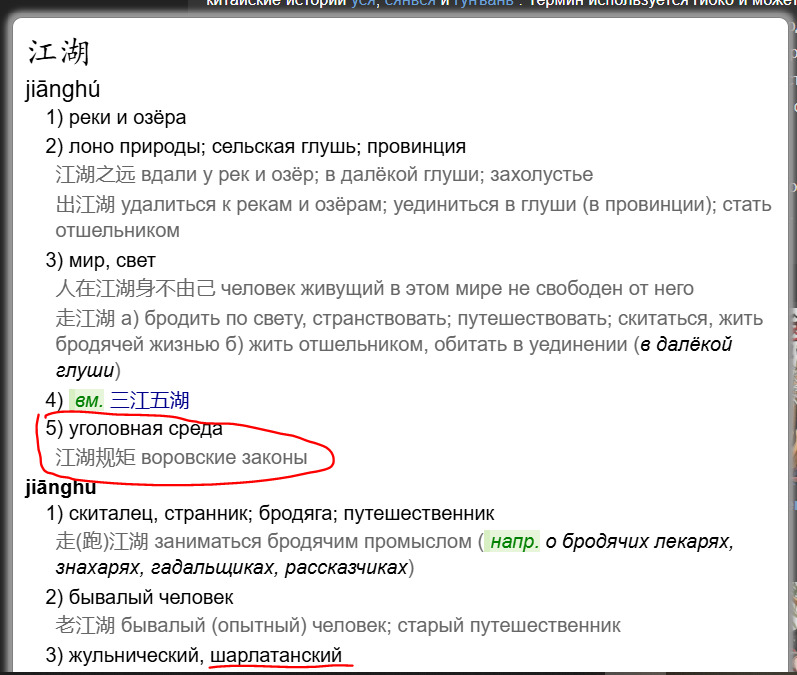Image resolution: width=797 pixels, height=675 pixels.
Task: Click the green "вм." abbreviation label
Action: [87, 402]
